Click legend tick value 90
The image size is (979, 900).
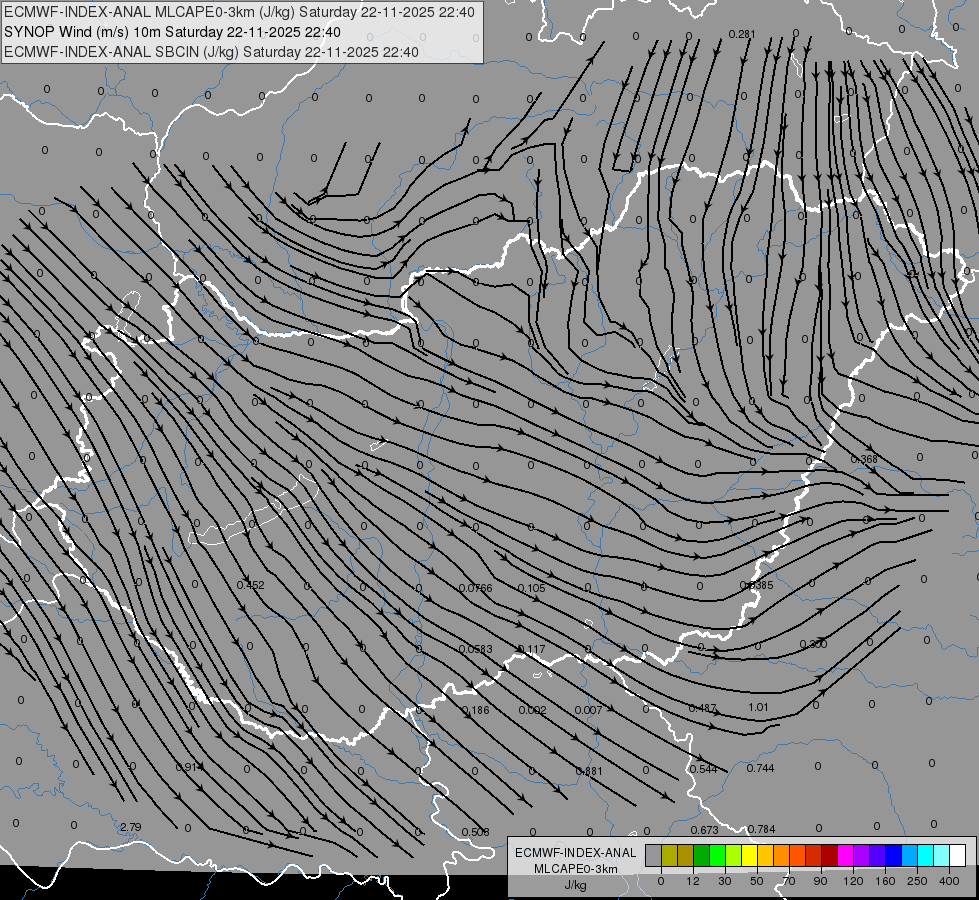click(x=820, y=881)
